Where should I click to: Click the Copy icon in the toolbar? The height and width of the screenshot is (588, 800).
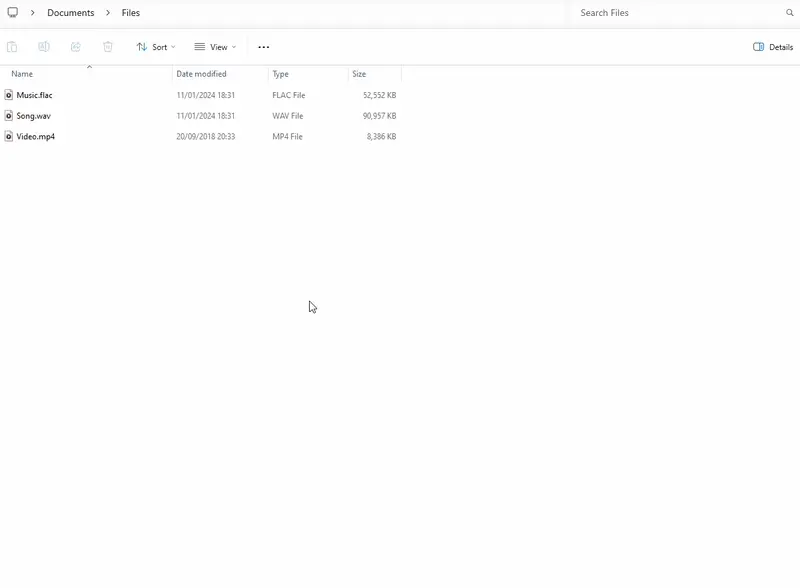pos(14,47)
